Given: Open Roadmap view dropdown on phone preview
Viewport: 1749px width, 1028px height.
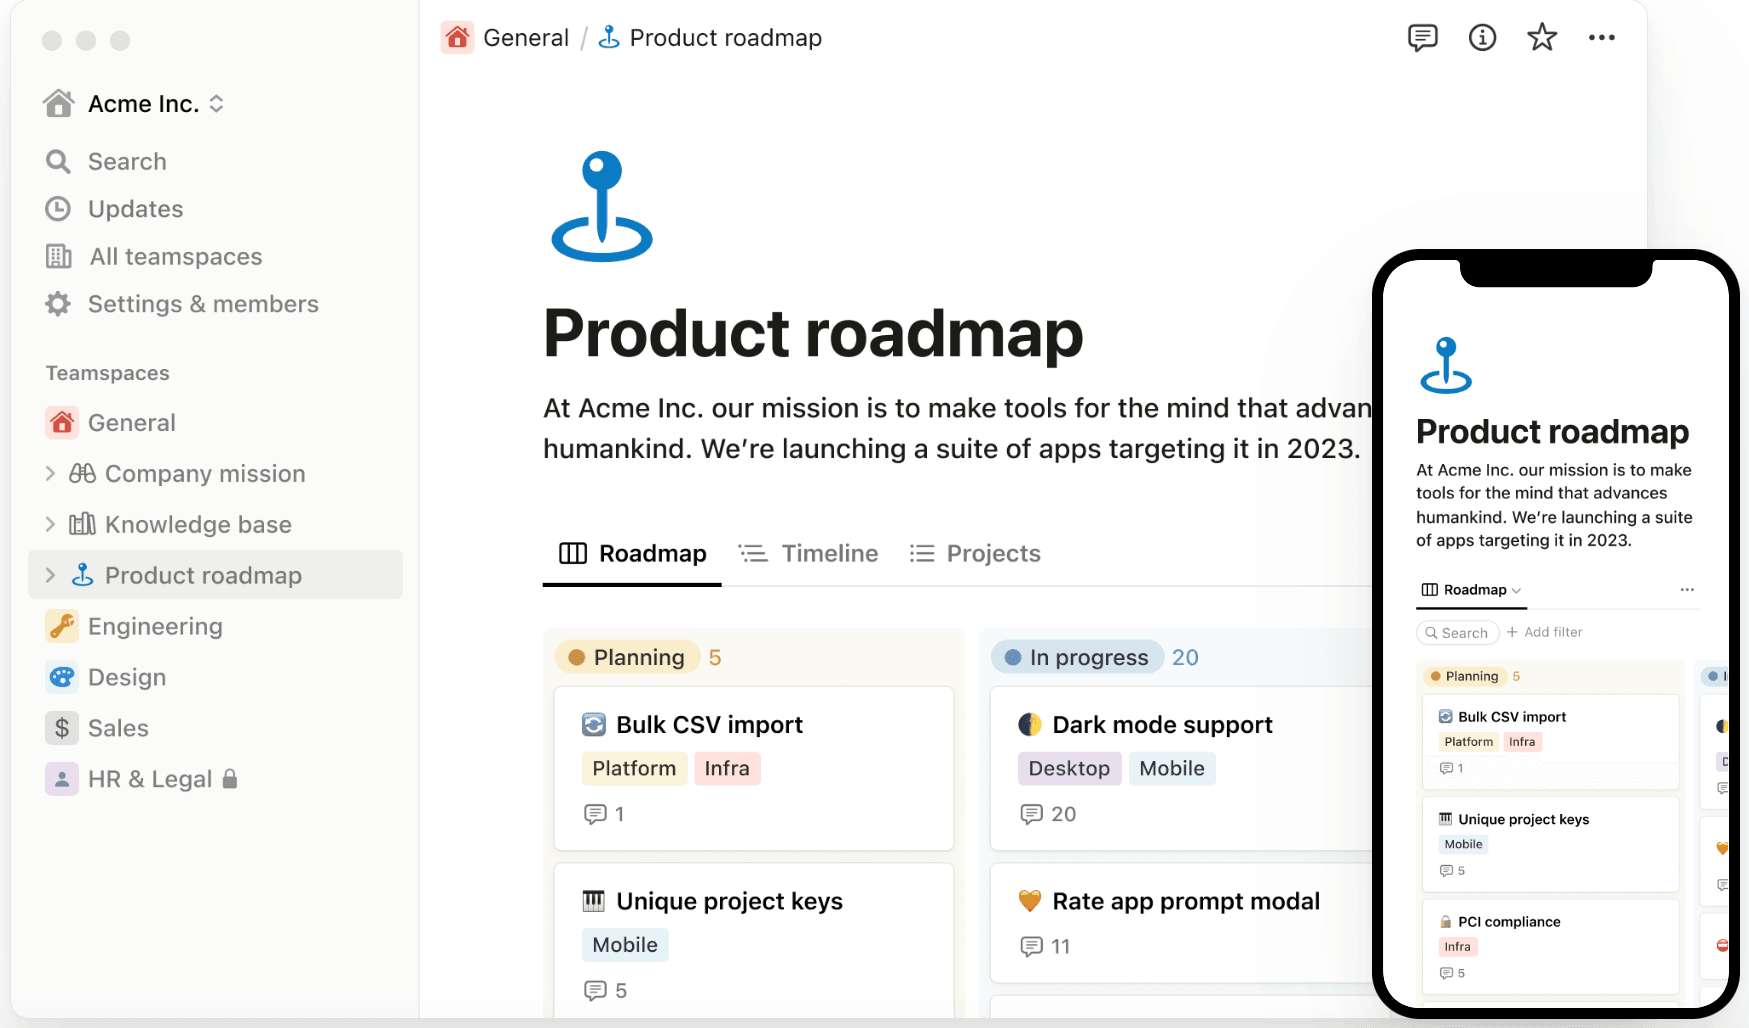Looking at the screenshot, I should click(1472, 590).
